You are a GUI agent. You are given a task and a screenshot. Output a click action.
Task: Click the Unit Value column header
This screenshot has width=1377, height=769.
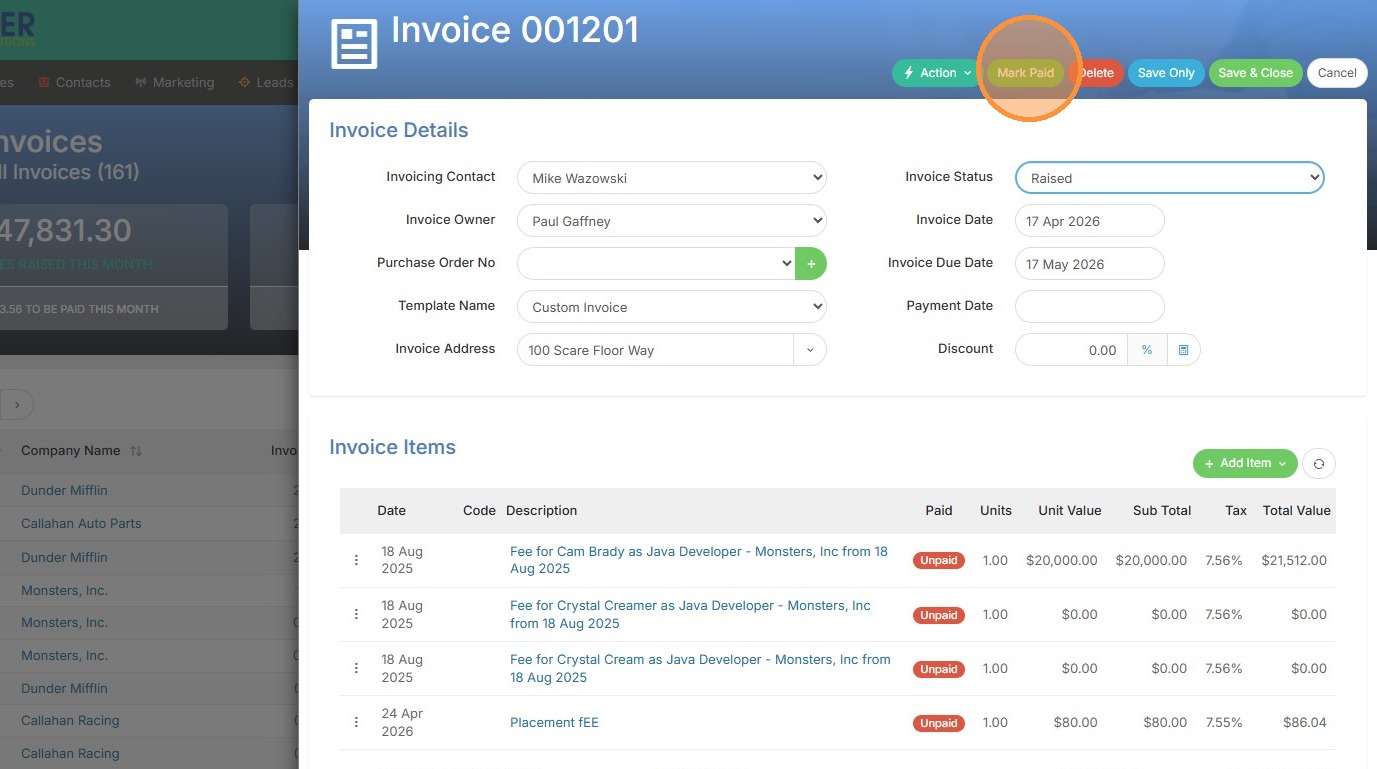1070,510
